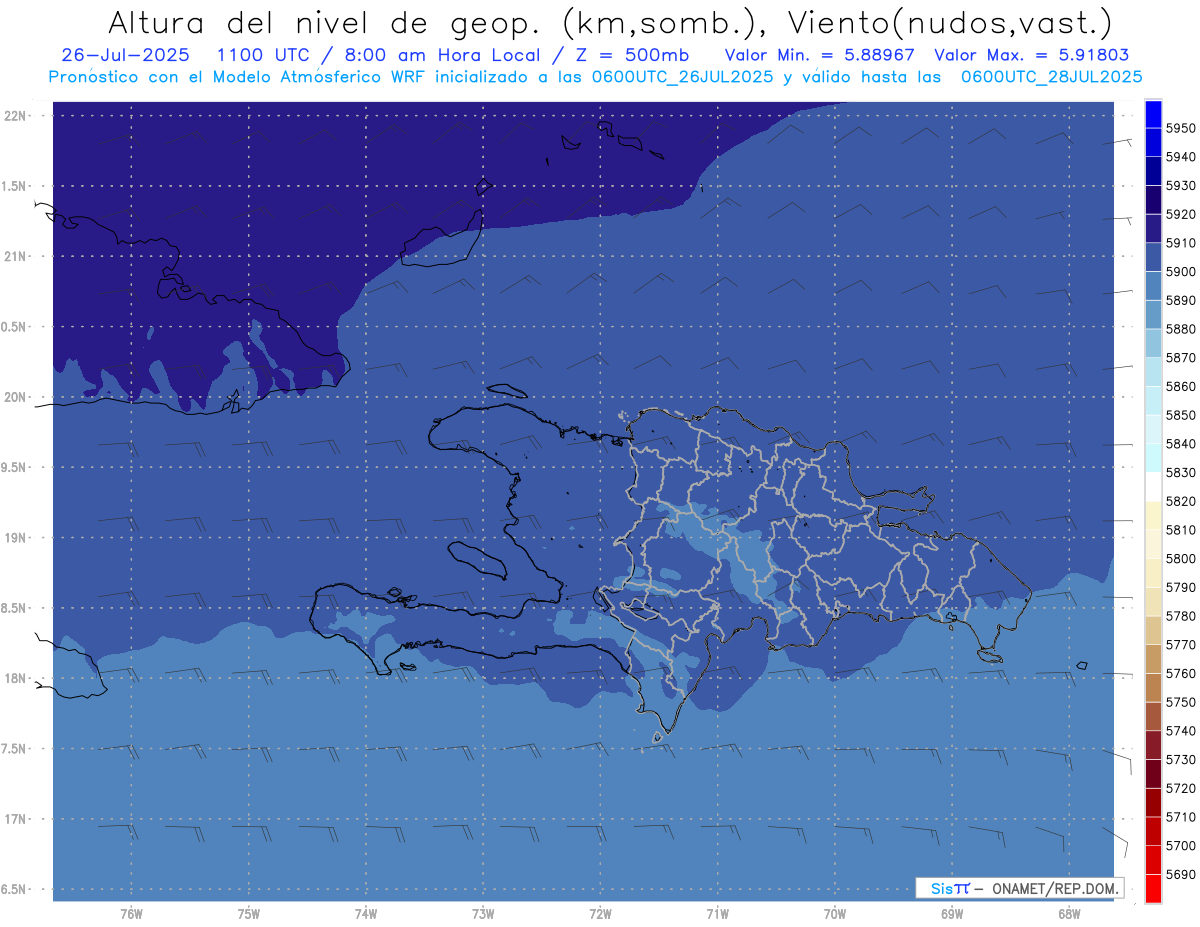
Task: Select the 72W longitude tick label
Action: 600,913
